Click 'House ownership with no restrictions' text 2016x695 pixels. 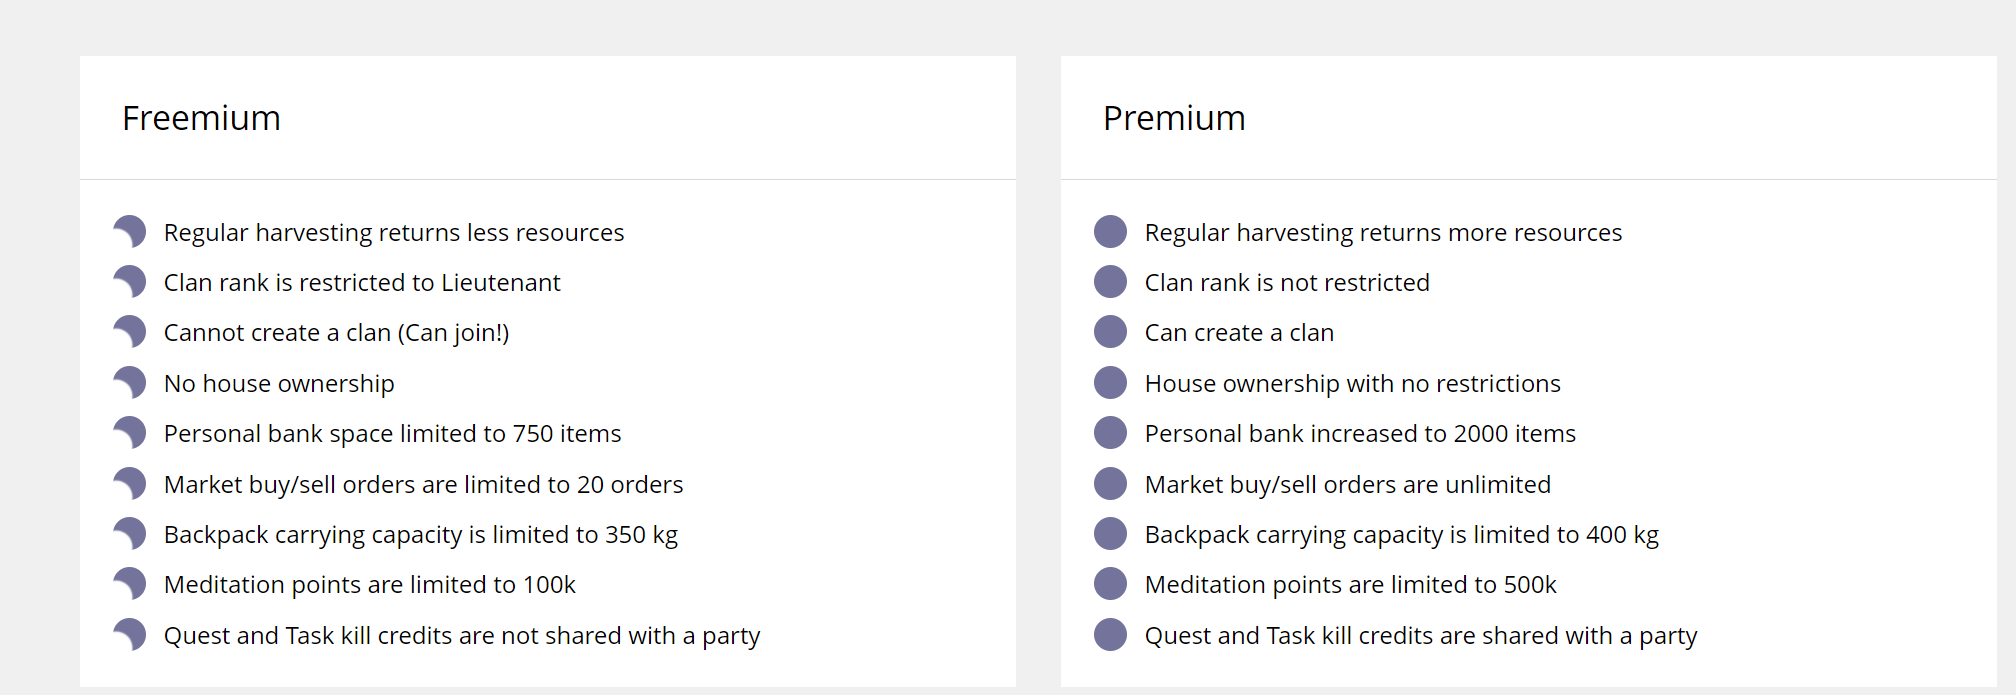1352,384
